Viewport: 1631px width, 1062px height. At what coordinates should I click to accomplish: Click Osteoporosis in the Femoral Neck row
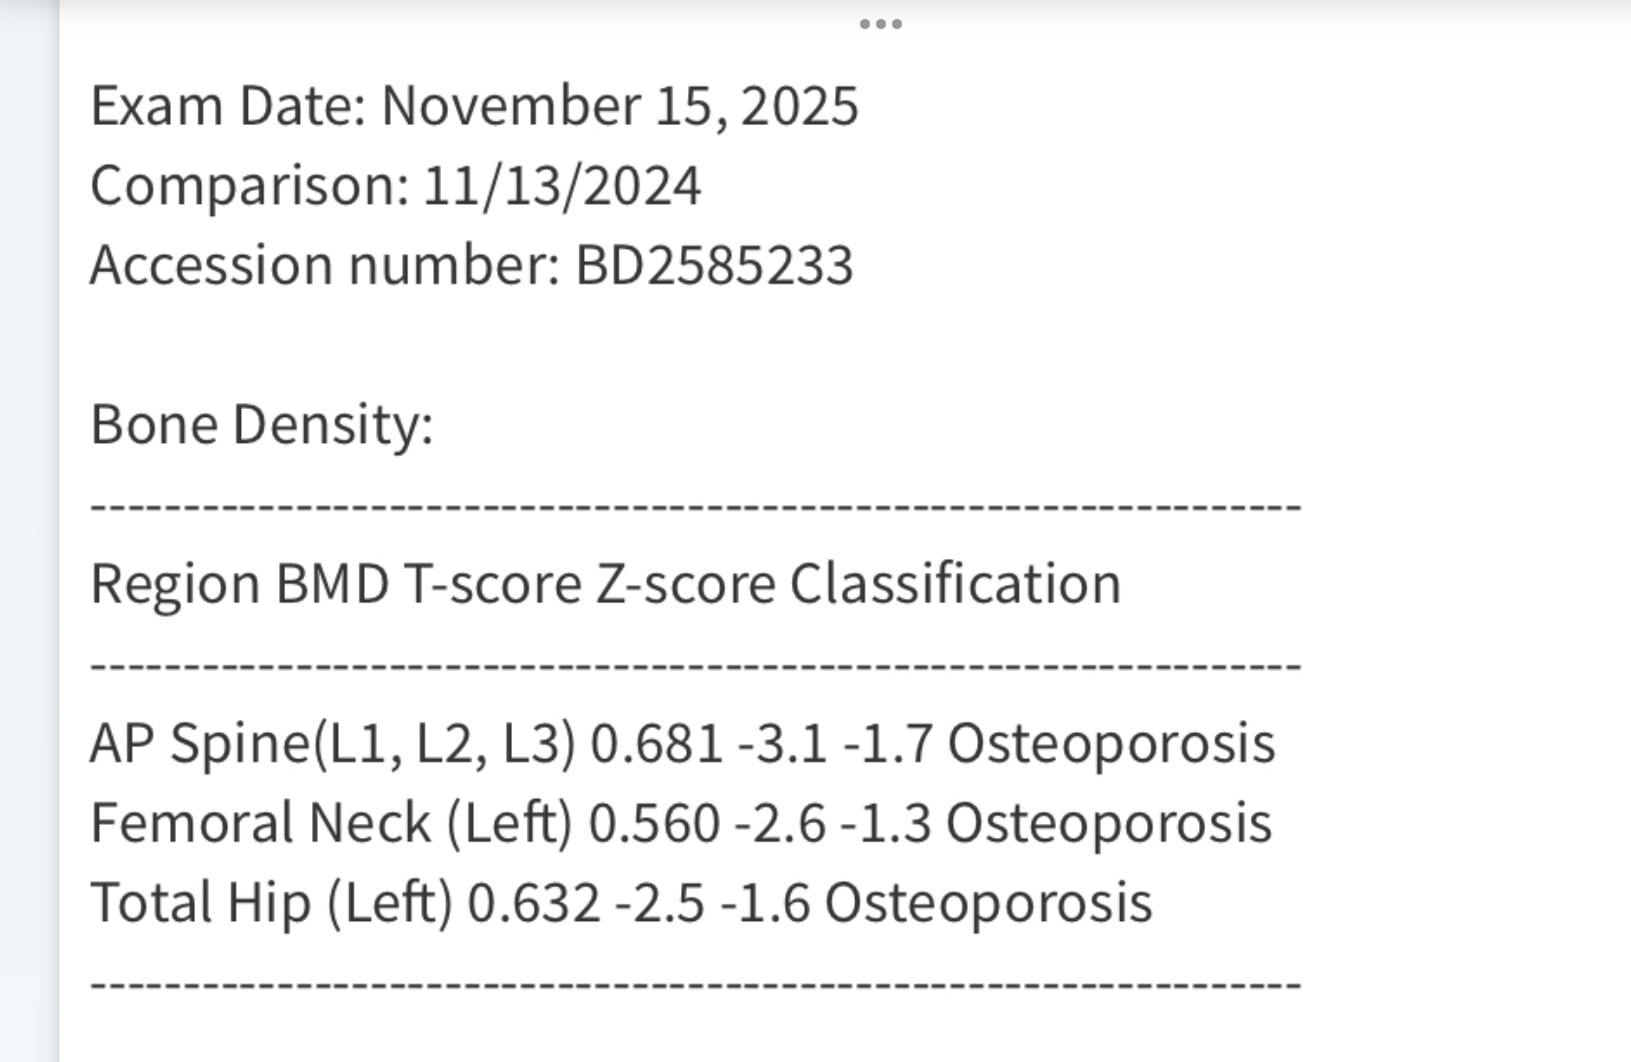pyautogui.click(x=1108, y=823)
